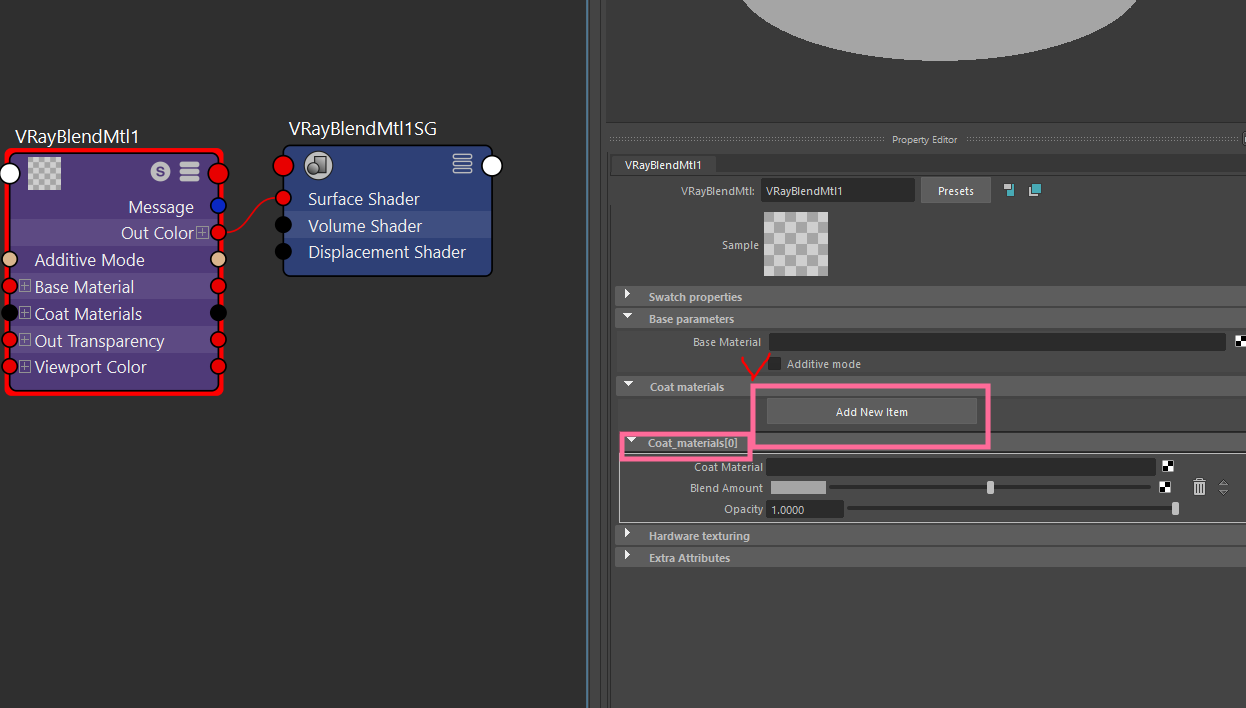Click the Property Editor panel title
The image size is (1246, 708).
[924, 140]
